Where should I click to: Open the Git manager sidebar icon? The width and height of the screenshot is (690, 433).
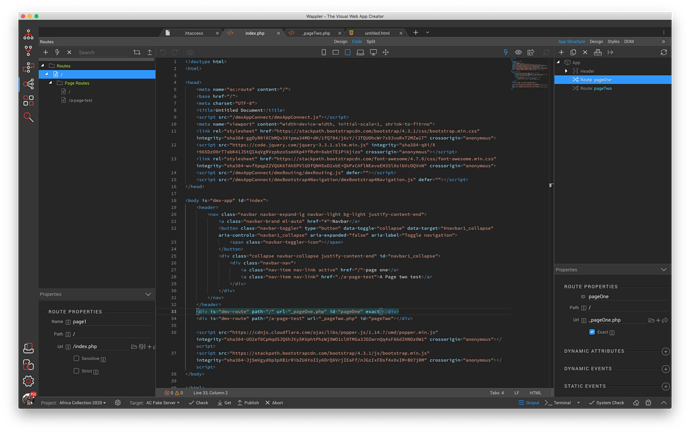click(29, 51)
